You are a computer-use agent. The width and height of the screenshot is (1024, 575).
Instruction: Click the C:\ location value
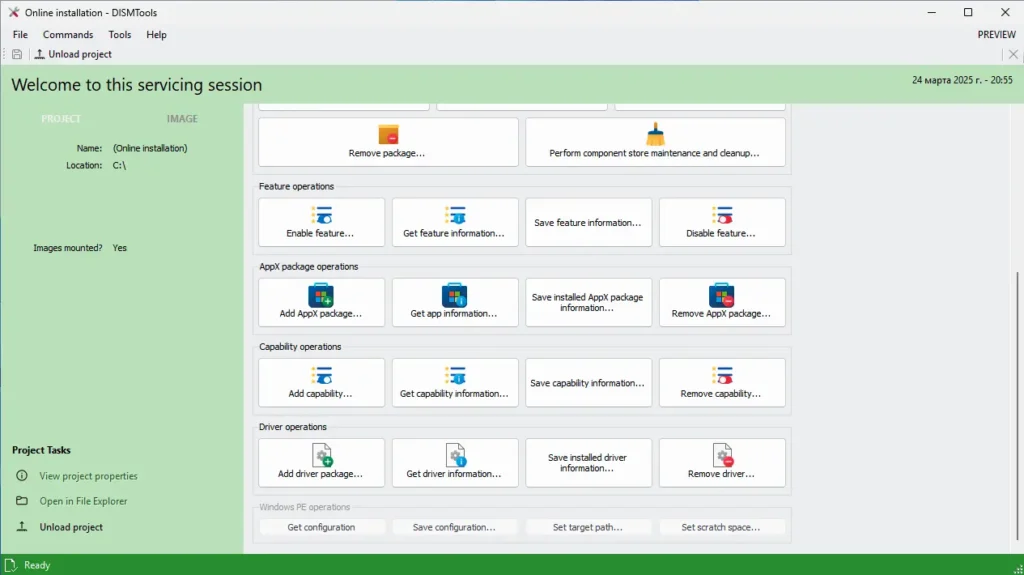(x=119, y=165)
